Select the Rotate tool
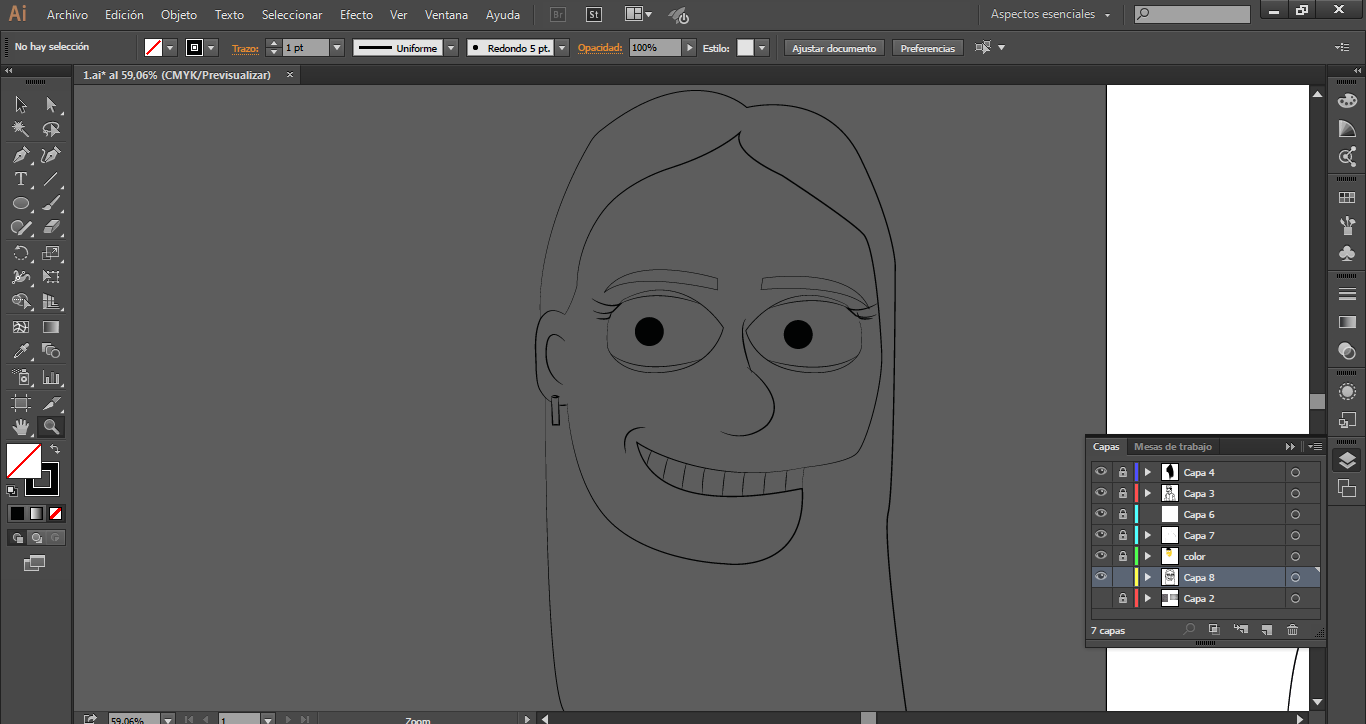The height and width of the screenshot is (724, 1366). click(20, 253)
